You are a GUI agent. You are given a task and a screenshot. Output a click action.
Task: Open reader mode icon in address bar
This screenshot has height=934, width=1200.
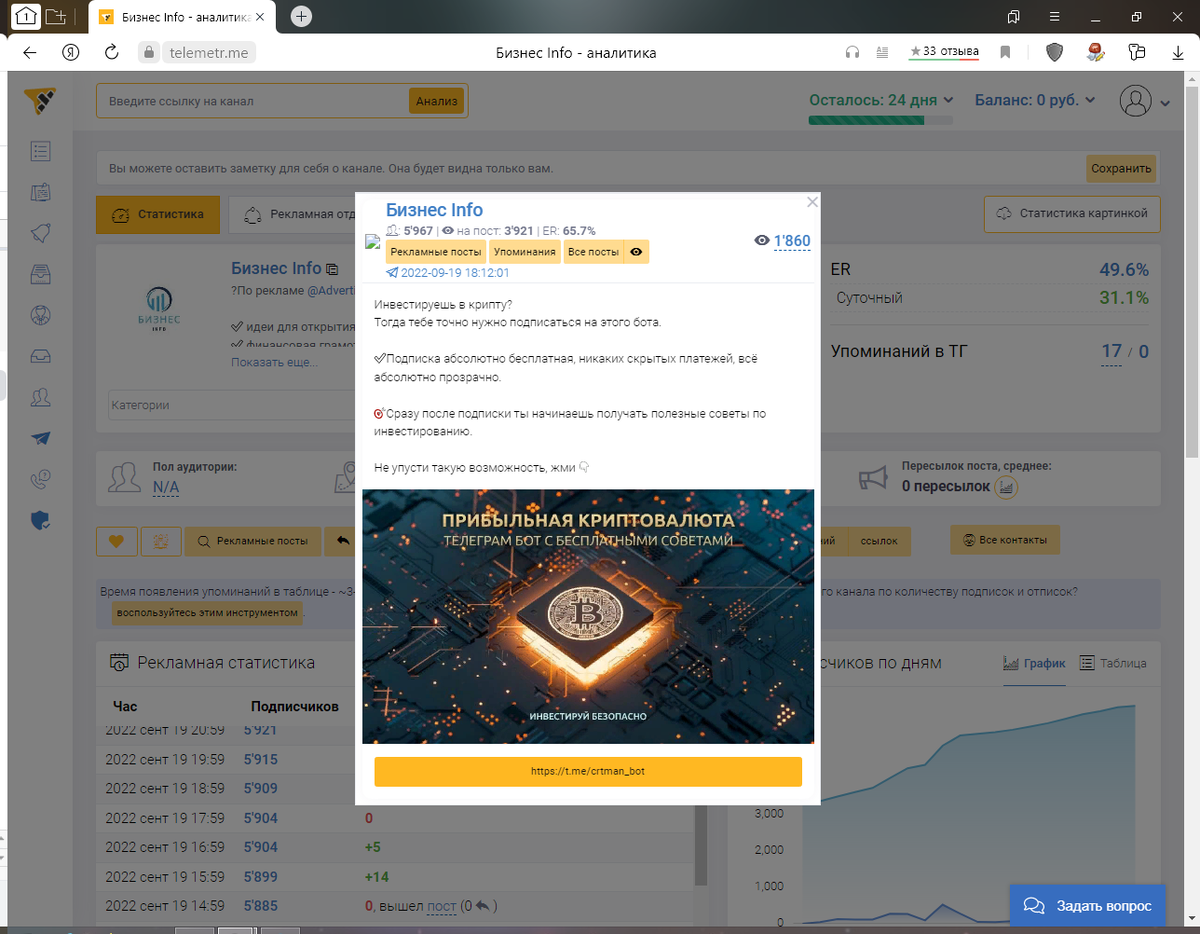pos(881,52)
